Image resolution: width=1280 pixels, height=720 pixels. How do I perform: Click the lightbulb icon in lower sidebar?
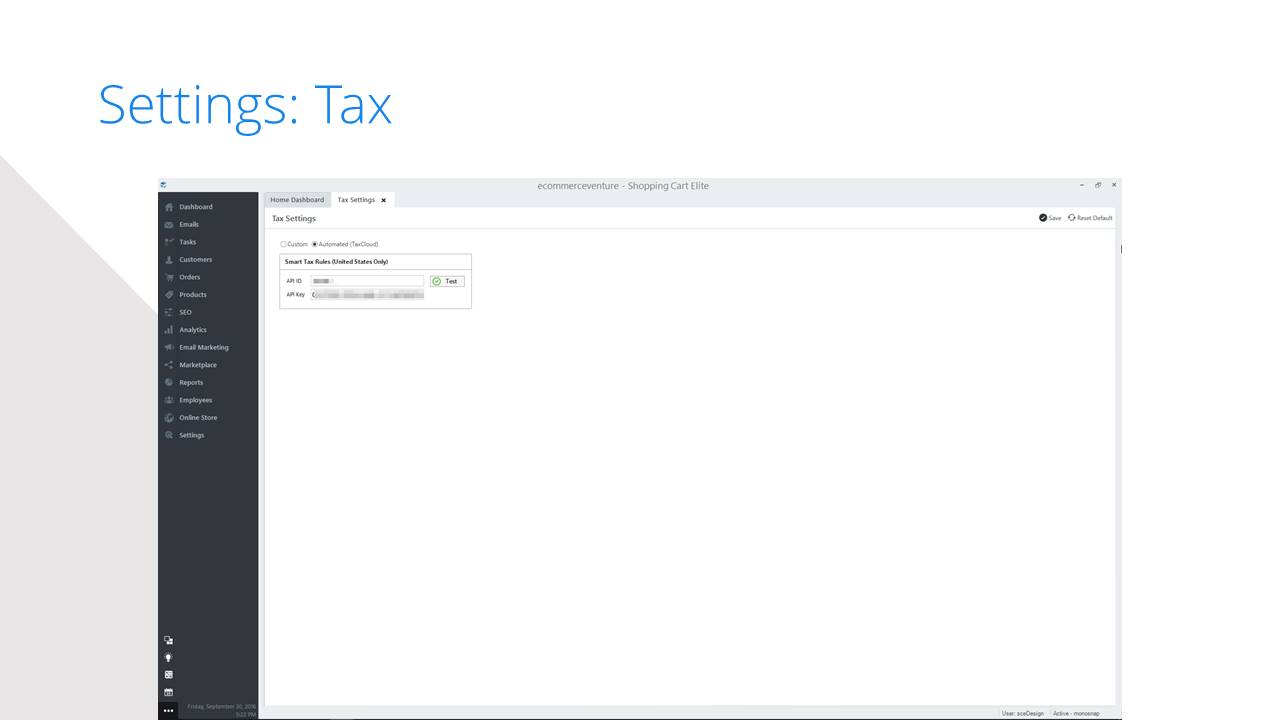click(168, 657)
